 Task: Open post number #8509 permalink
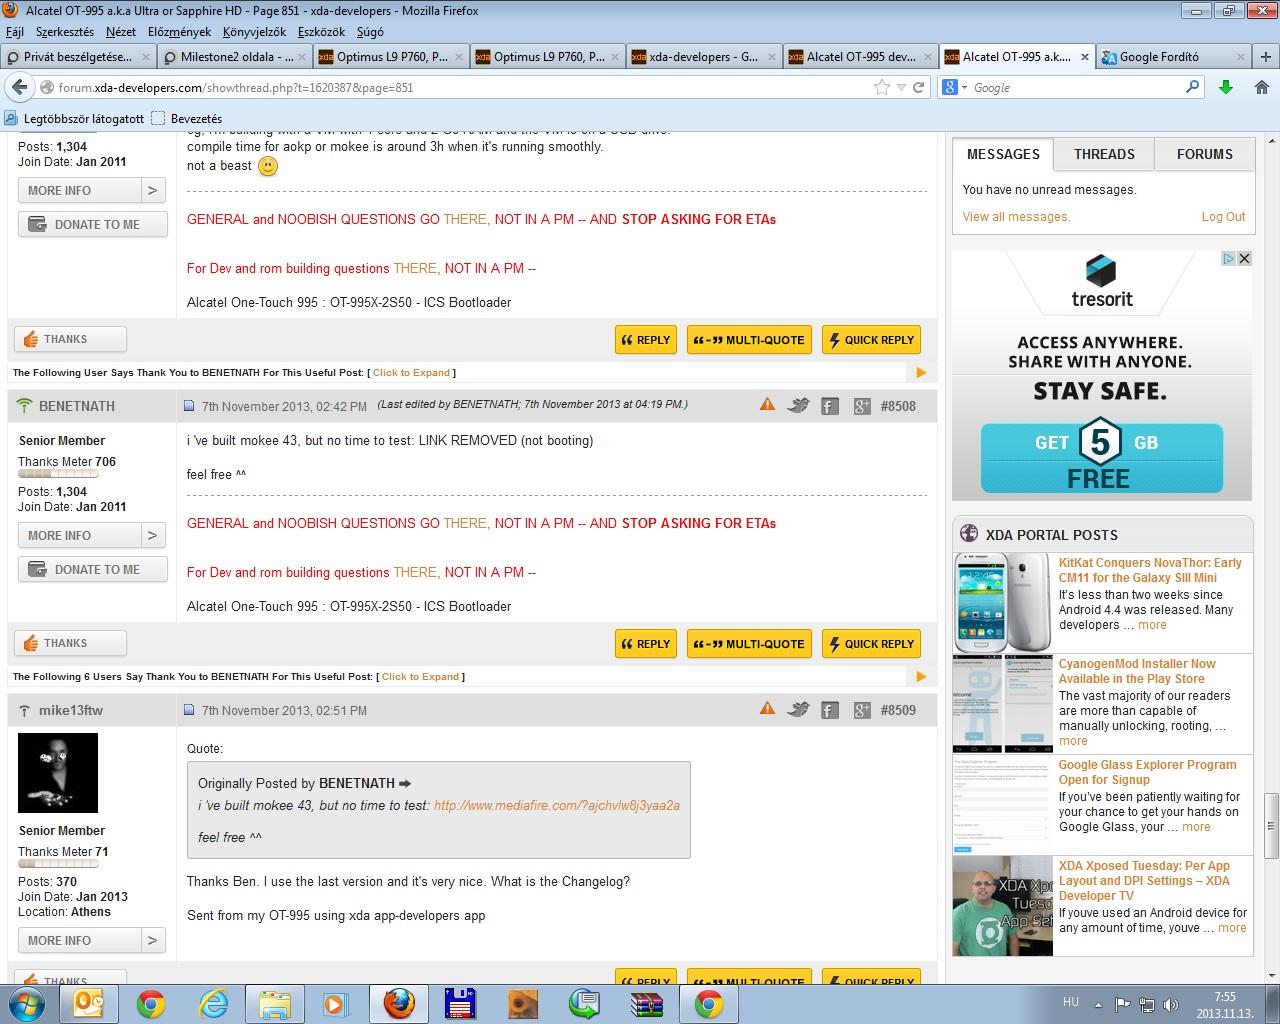click(x=898, y=710)
